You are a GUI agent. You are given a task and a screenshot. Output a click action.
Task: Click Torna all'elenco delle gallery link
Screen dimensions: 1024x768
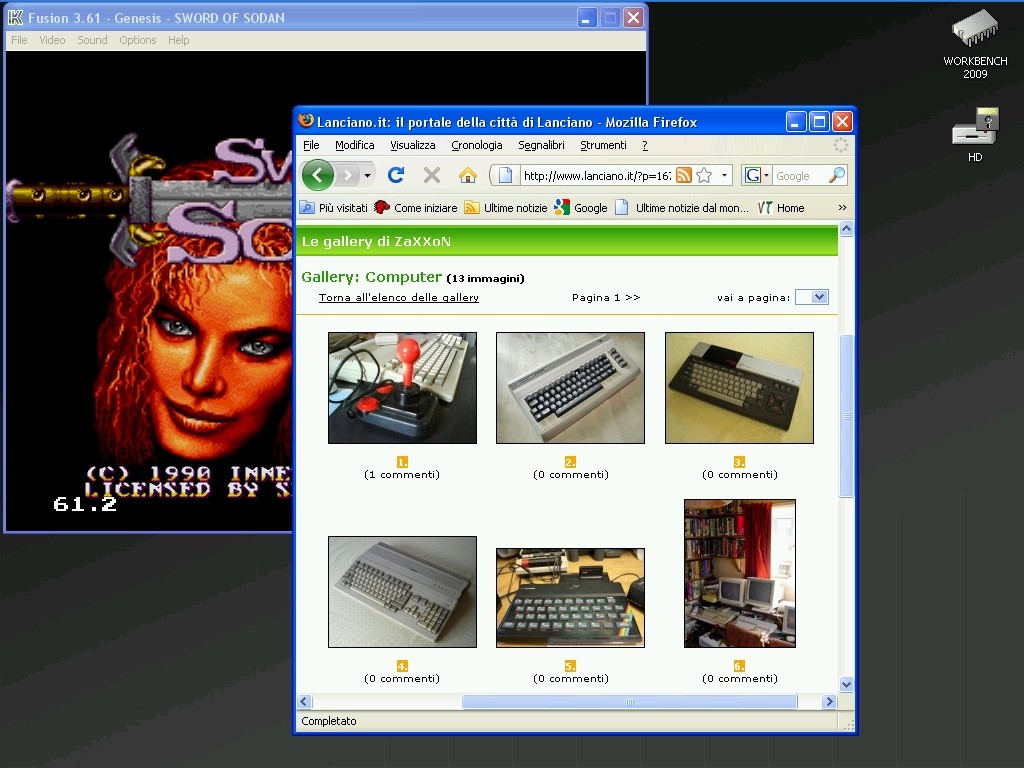pyautogui.click(x=398, y=297)
